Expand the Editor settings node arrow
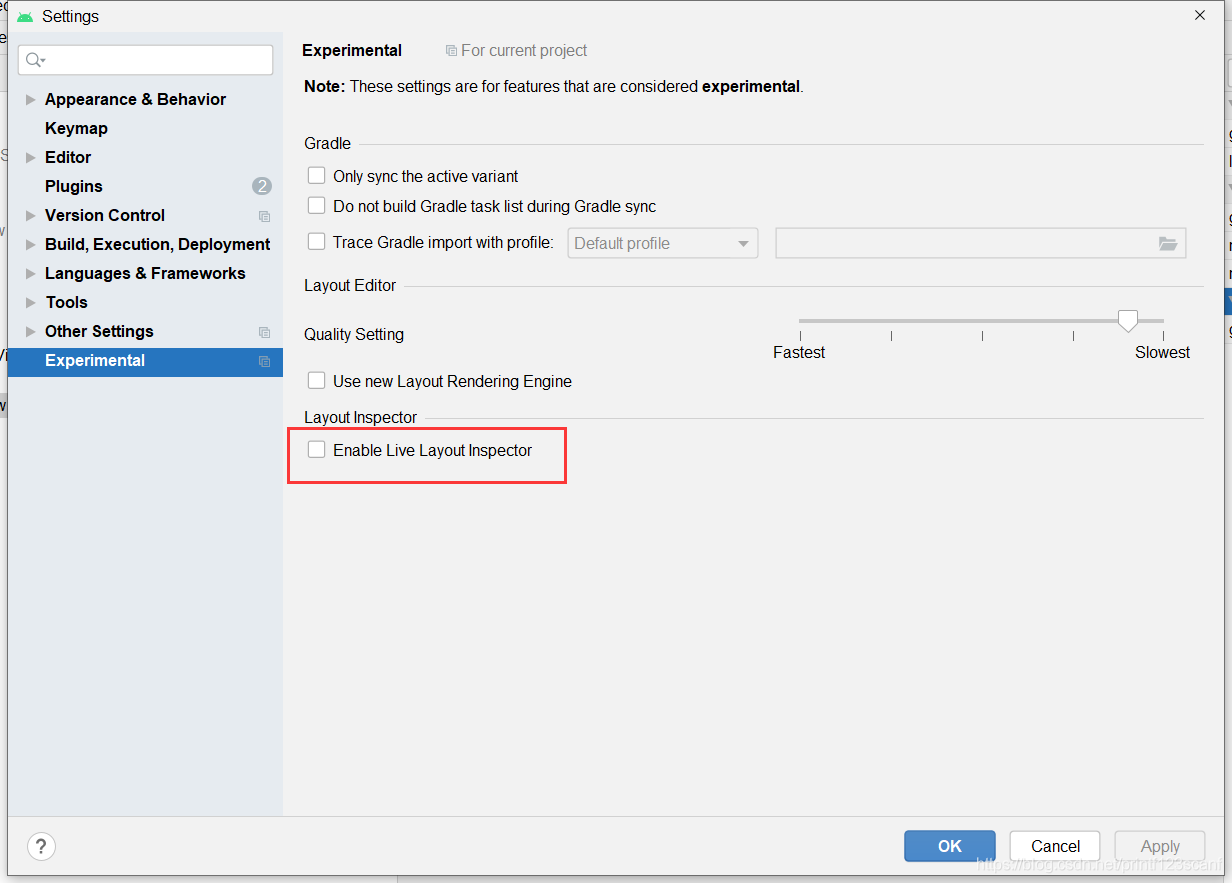 (31, 157)
